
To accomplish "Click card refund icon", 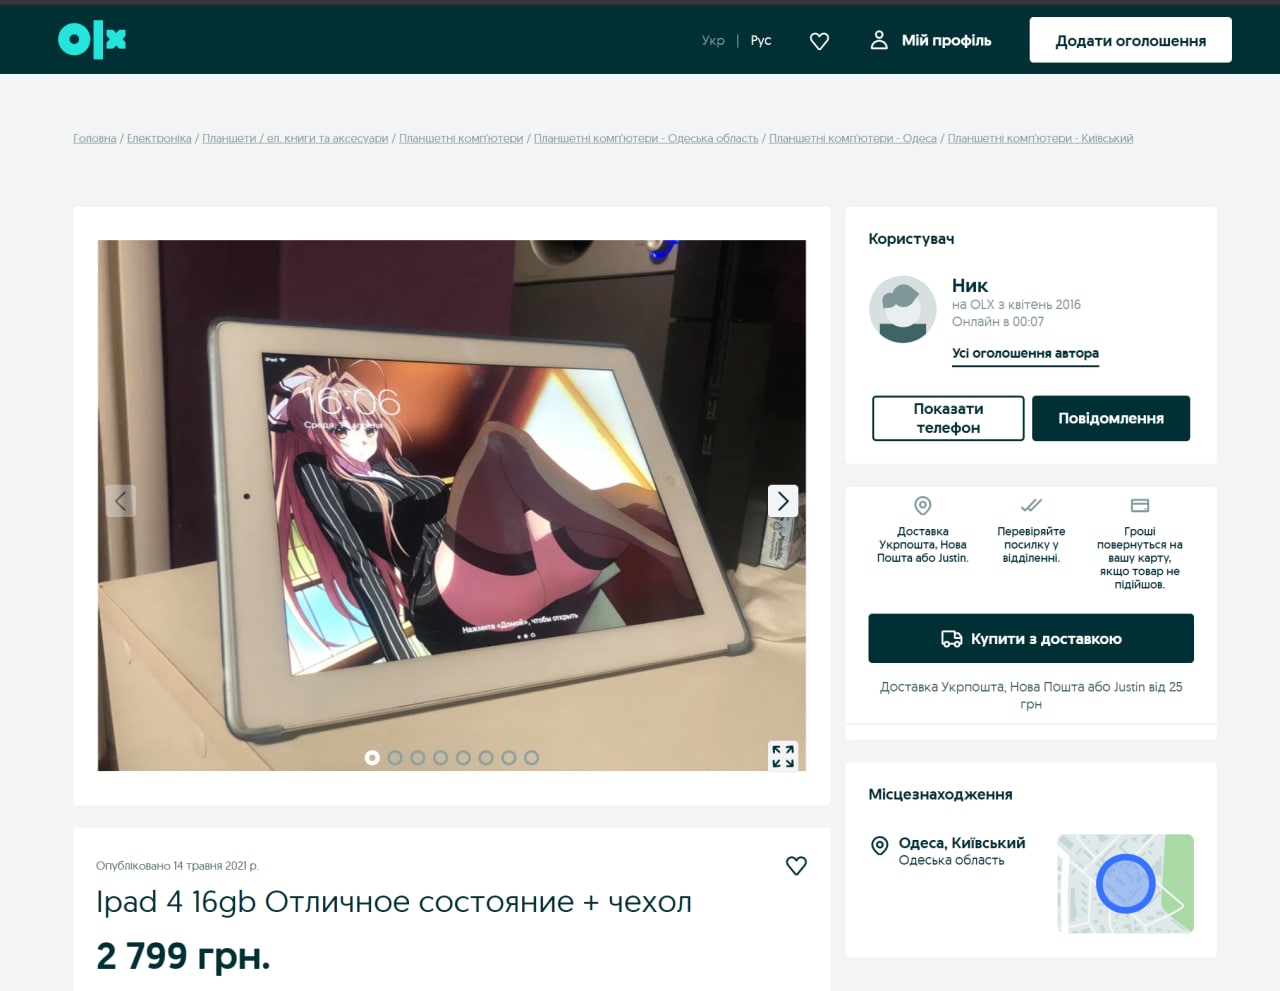I will pyautogui.click(x=1140, y=505).
